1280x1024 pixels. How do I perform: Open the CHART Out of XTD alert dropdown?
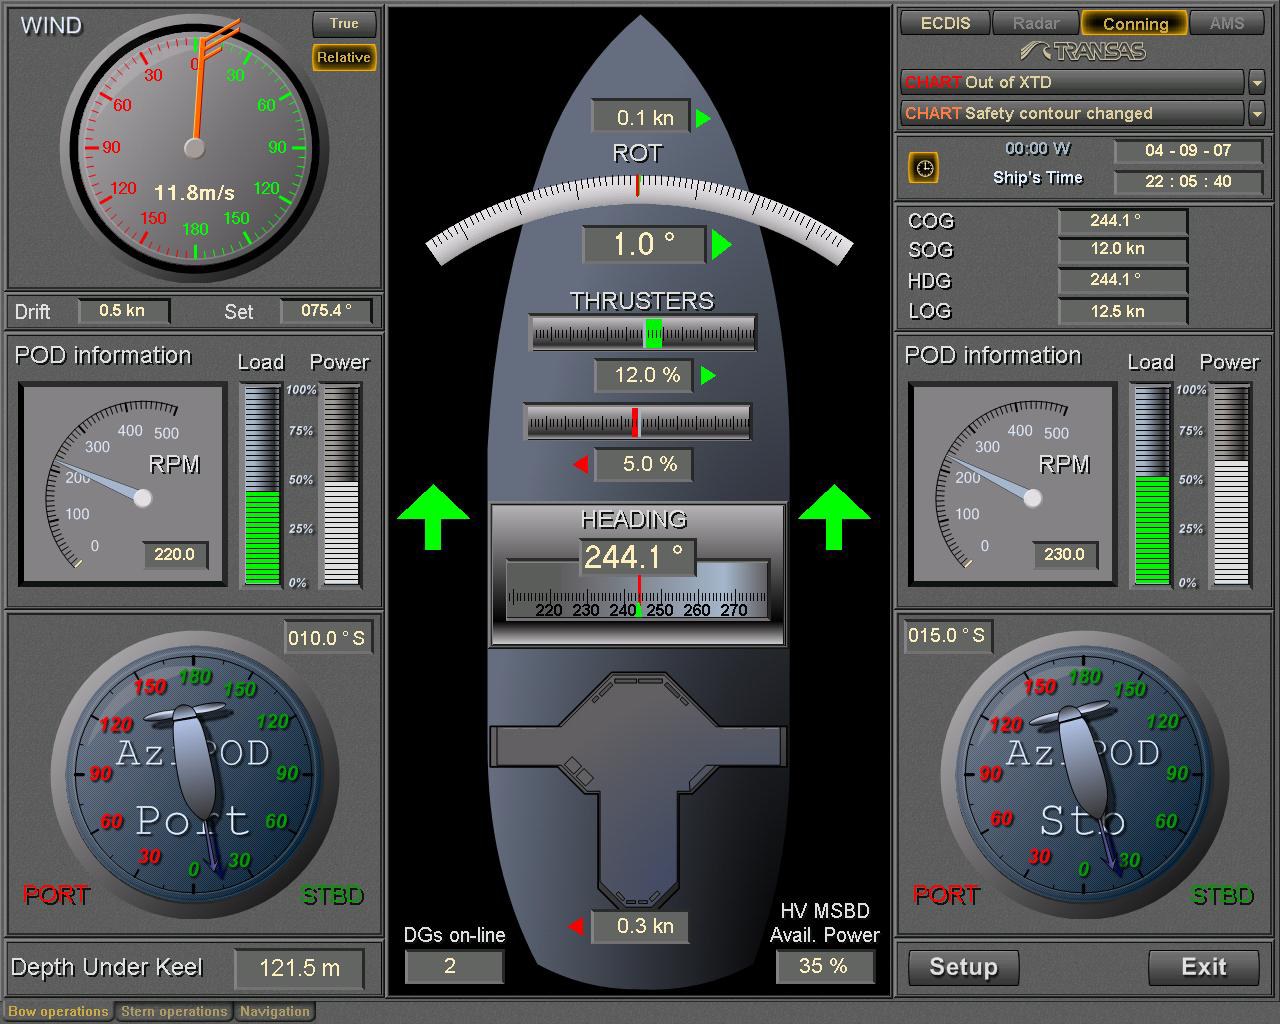(1257, 82)
